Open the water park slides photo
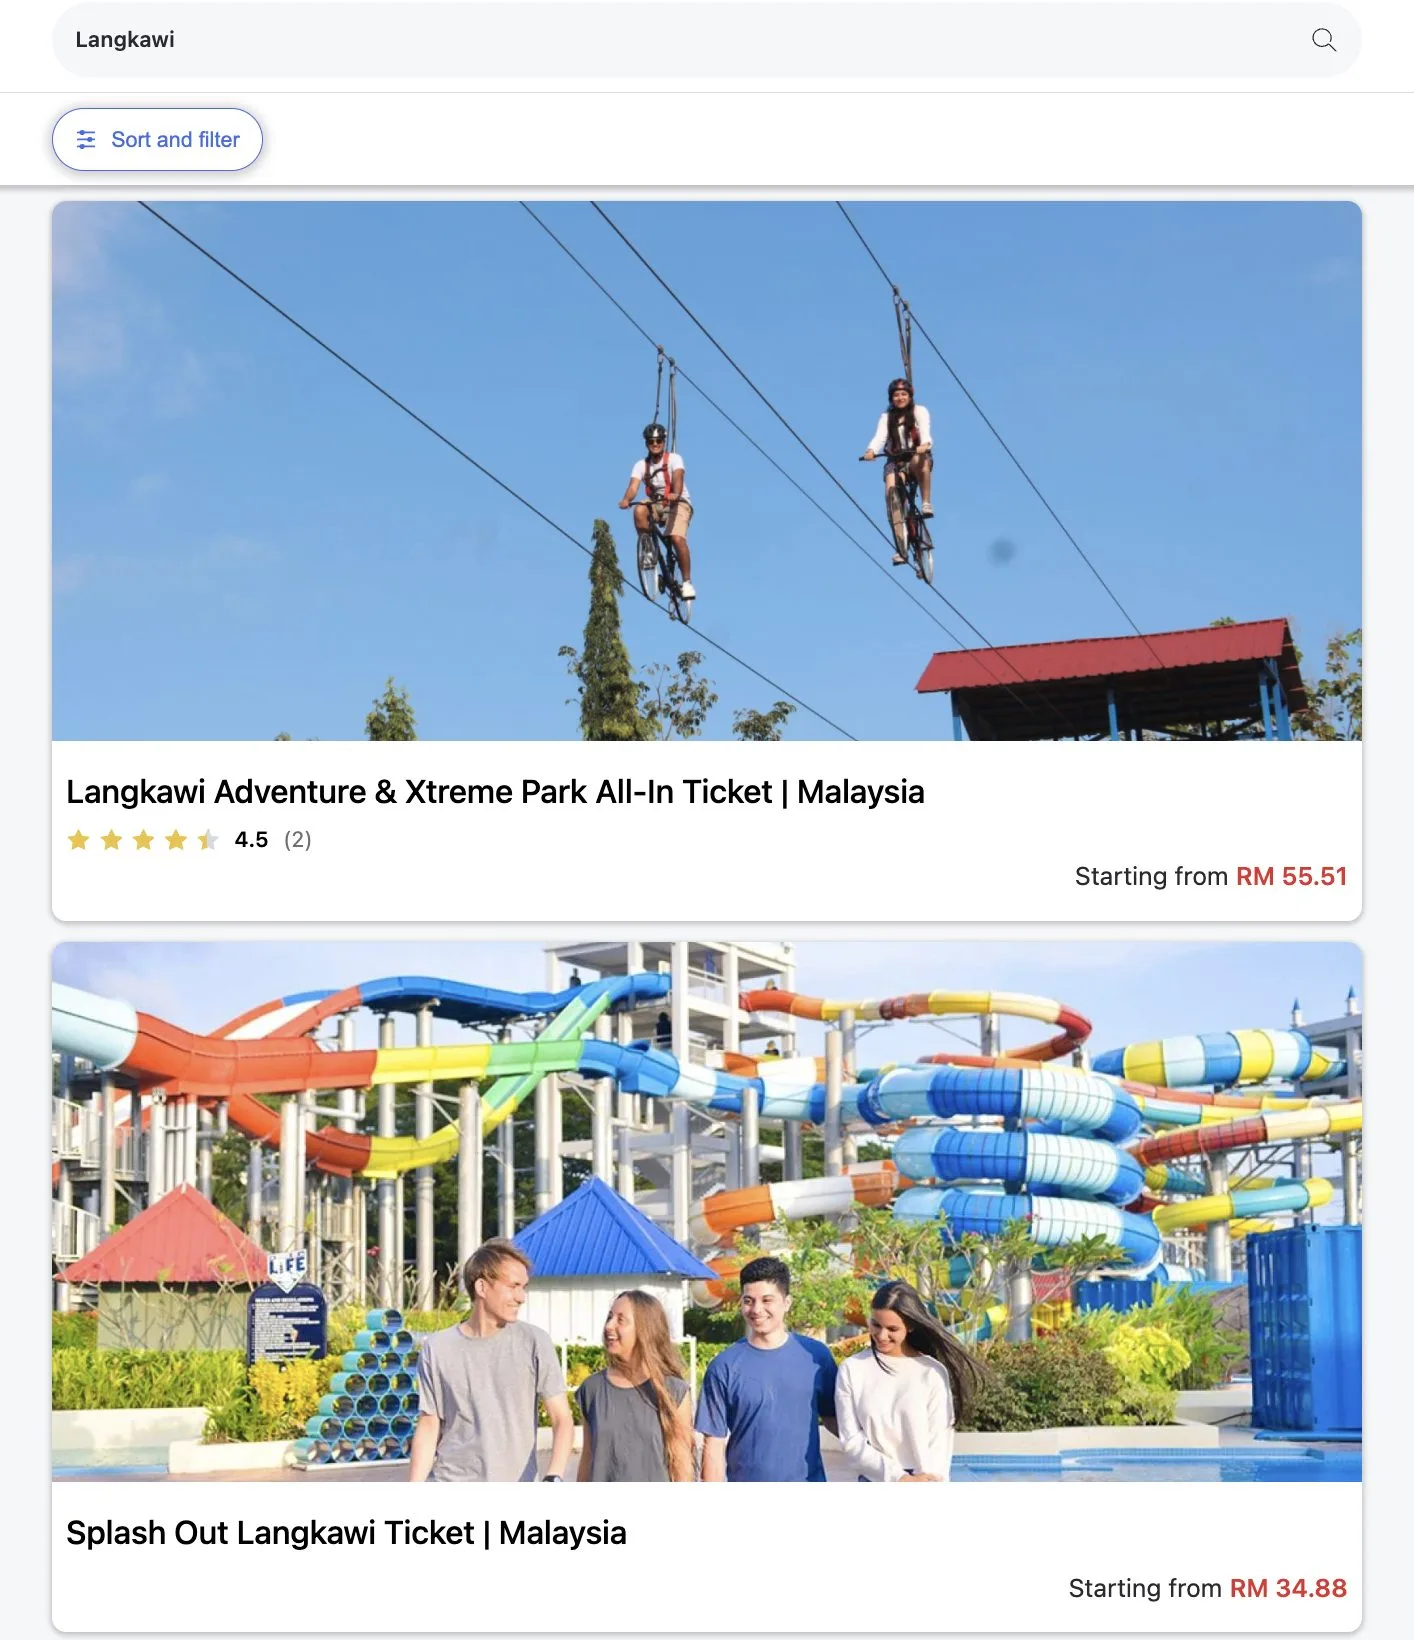Screen dimensions: 1414x1640 [x=706, y=1212]
